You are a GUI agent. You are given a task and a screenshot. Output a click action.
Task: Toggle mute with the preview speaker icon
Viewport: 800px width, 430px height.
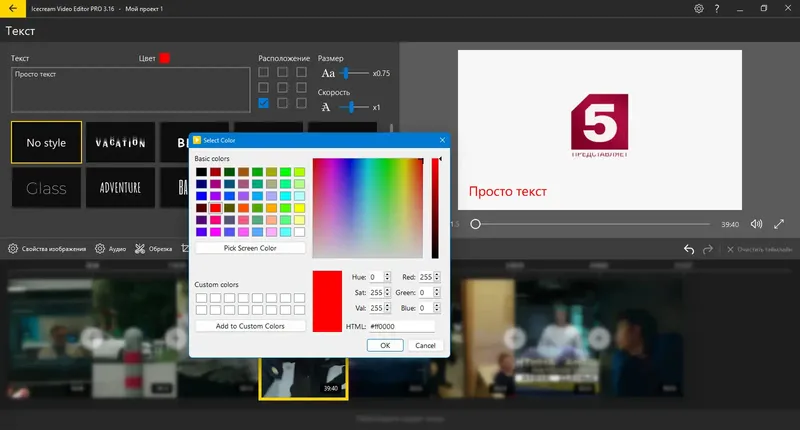click(756, 224)
